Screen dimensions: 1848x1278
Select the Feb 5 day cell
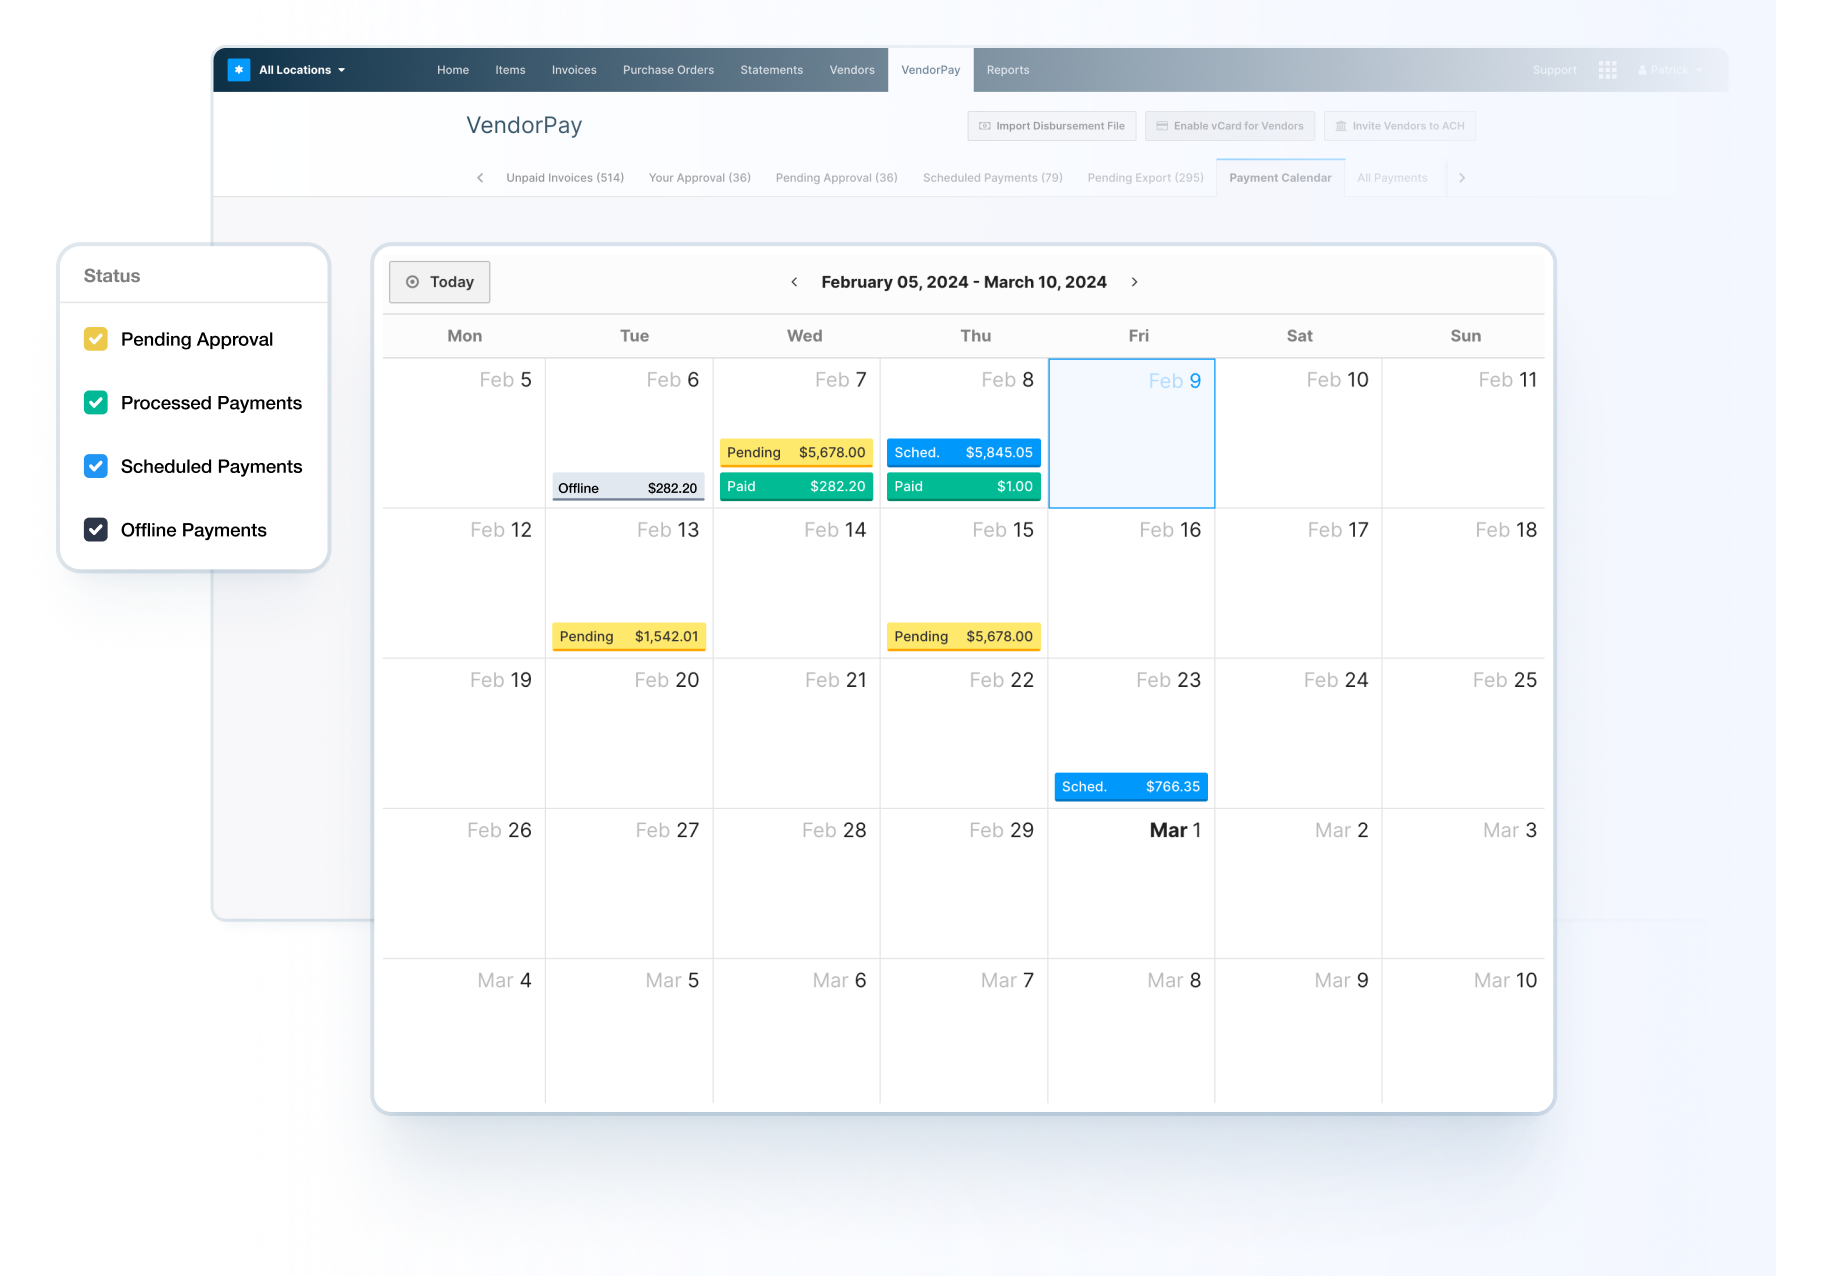465,433
